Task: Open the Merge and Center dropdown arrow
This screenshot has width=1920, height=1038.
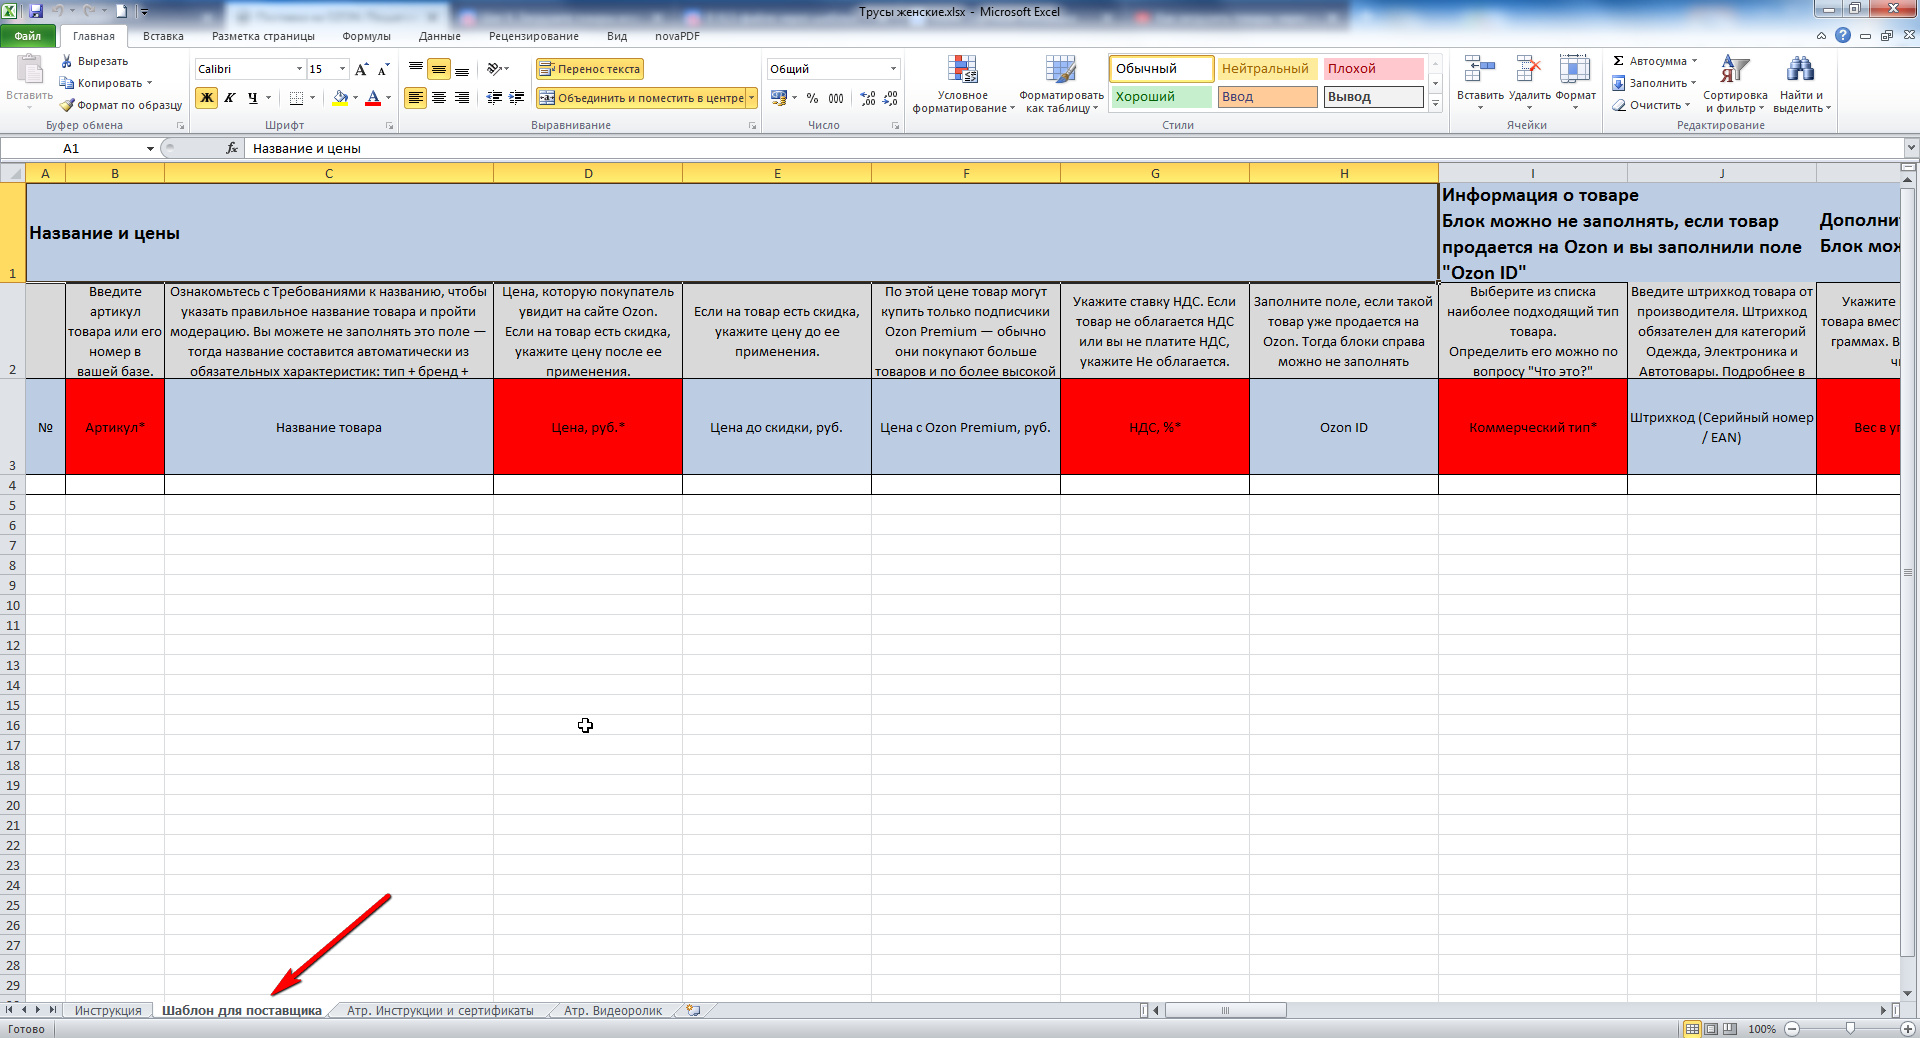Action: pos(752,97)
